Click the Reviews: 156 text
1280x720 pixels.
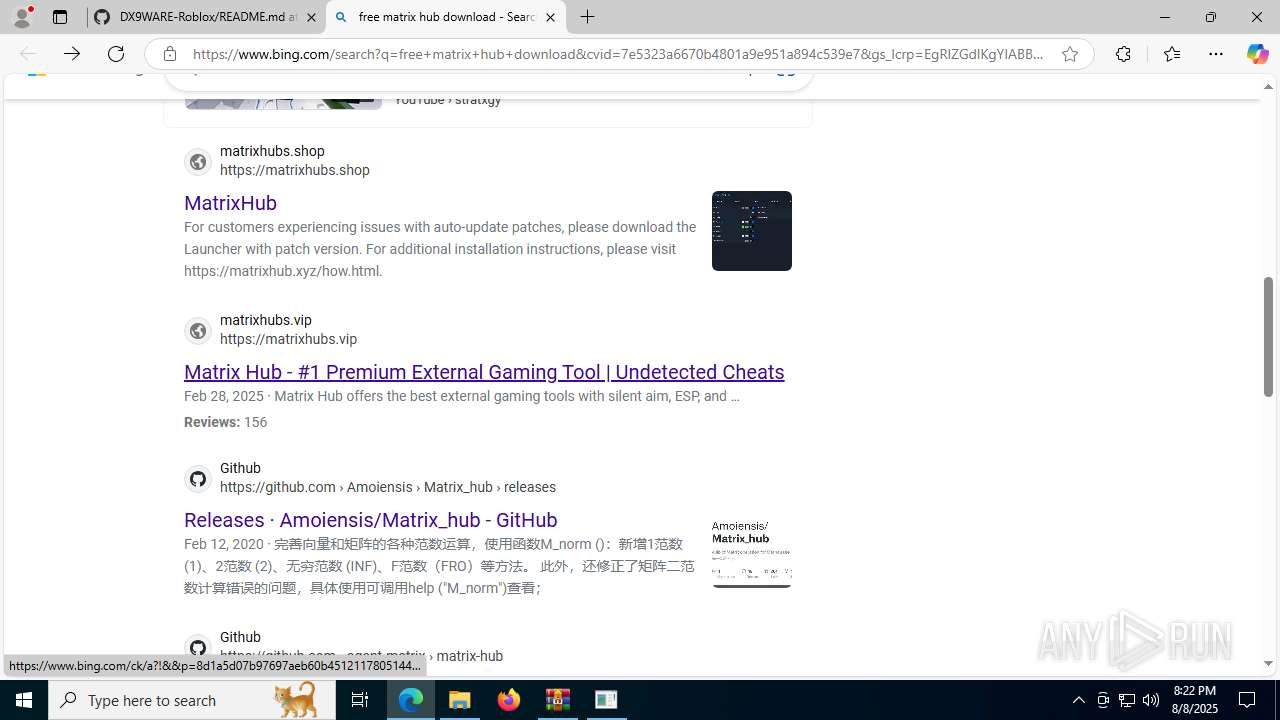click(x=225, y=422)
